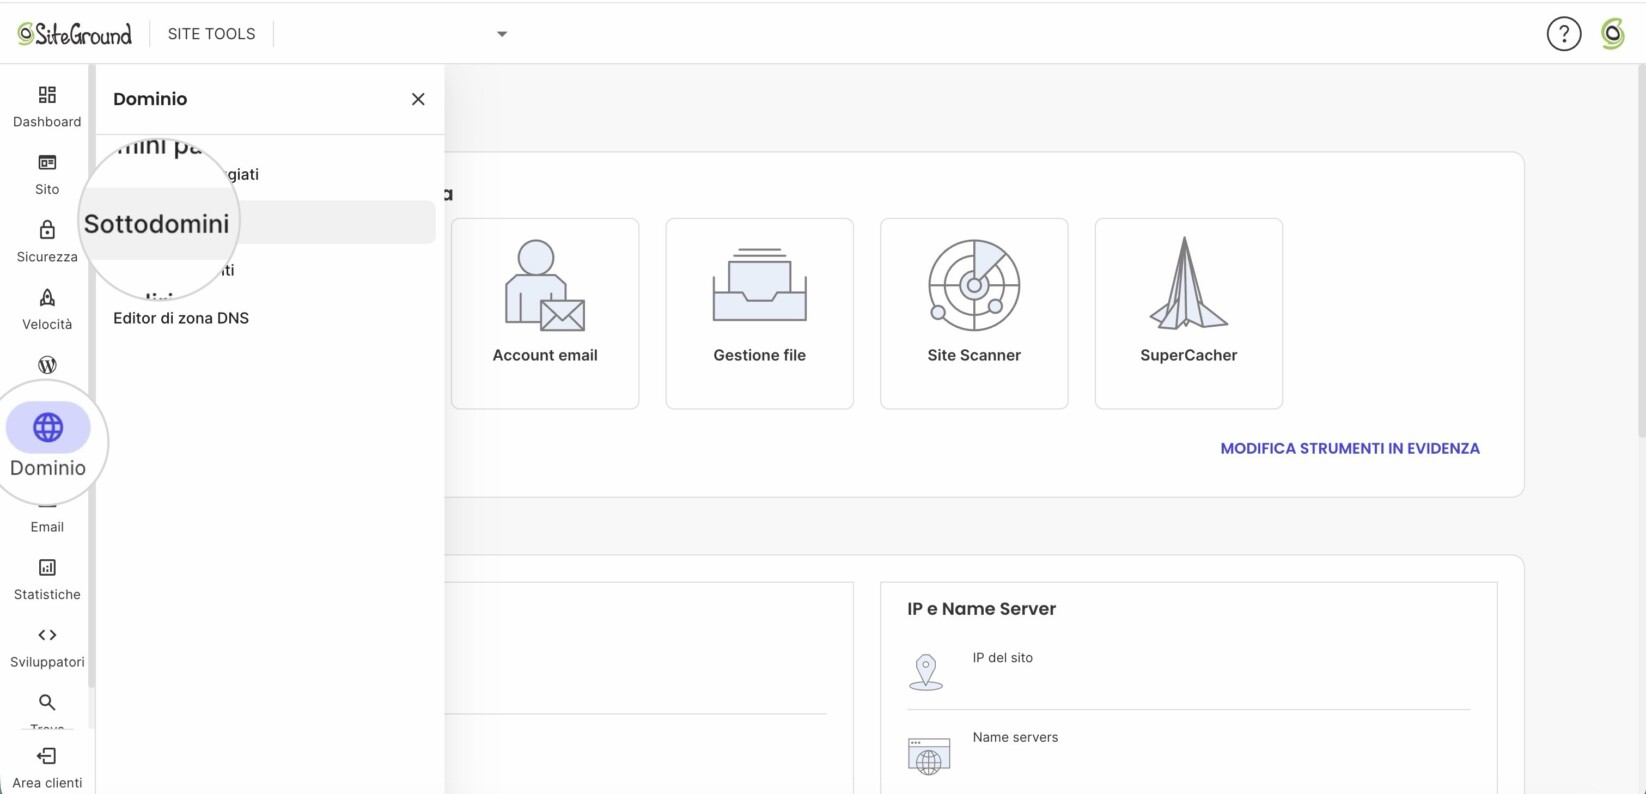Click the IP del sito label
1646x794 pixels.
click(x=1003, y=658)
